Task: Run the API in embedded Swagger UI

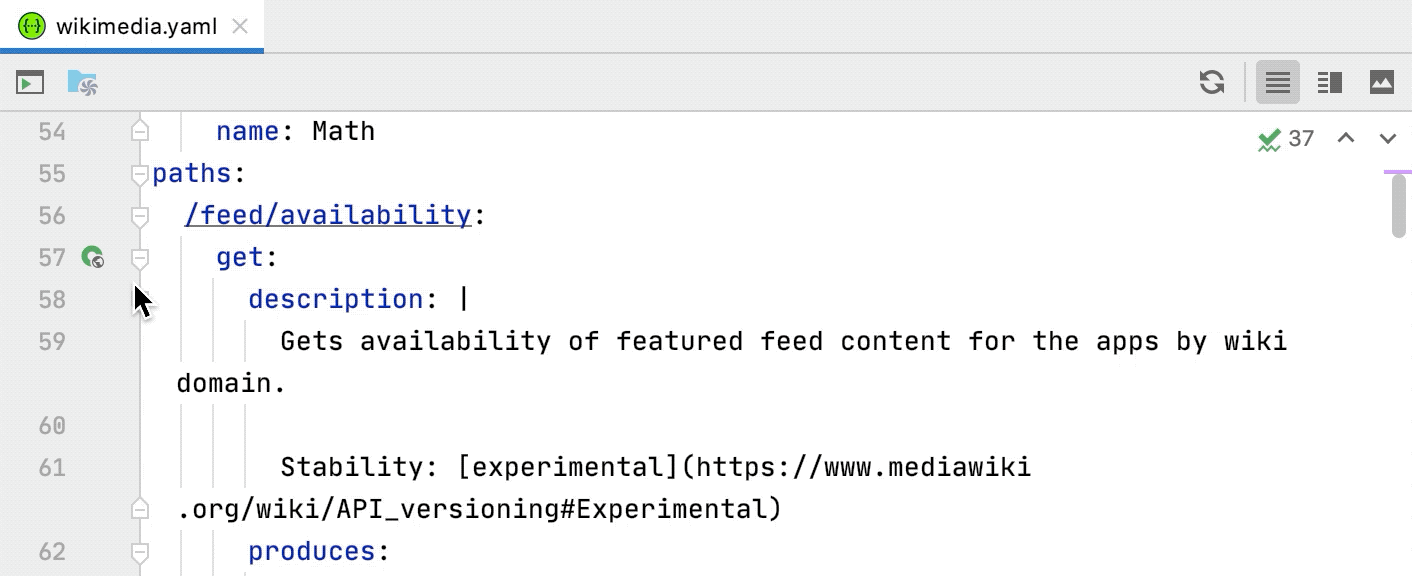Action: point(29,83)
